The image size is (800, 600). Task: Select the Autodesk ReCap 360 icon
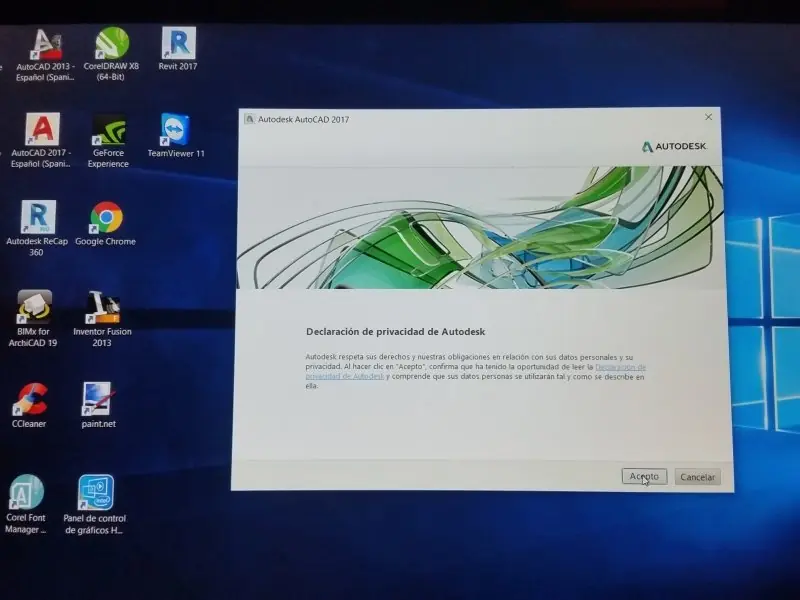[37, 229]
